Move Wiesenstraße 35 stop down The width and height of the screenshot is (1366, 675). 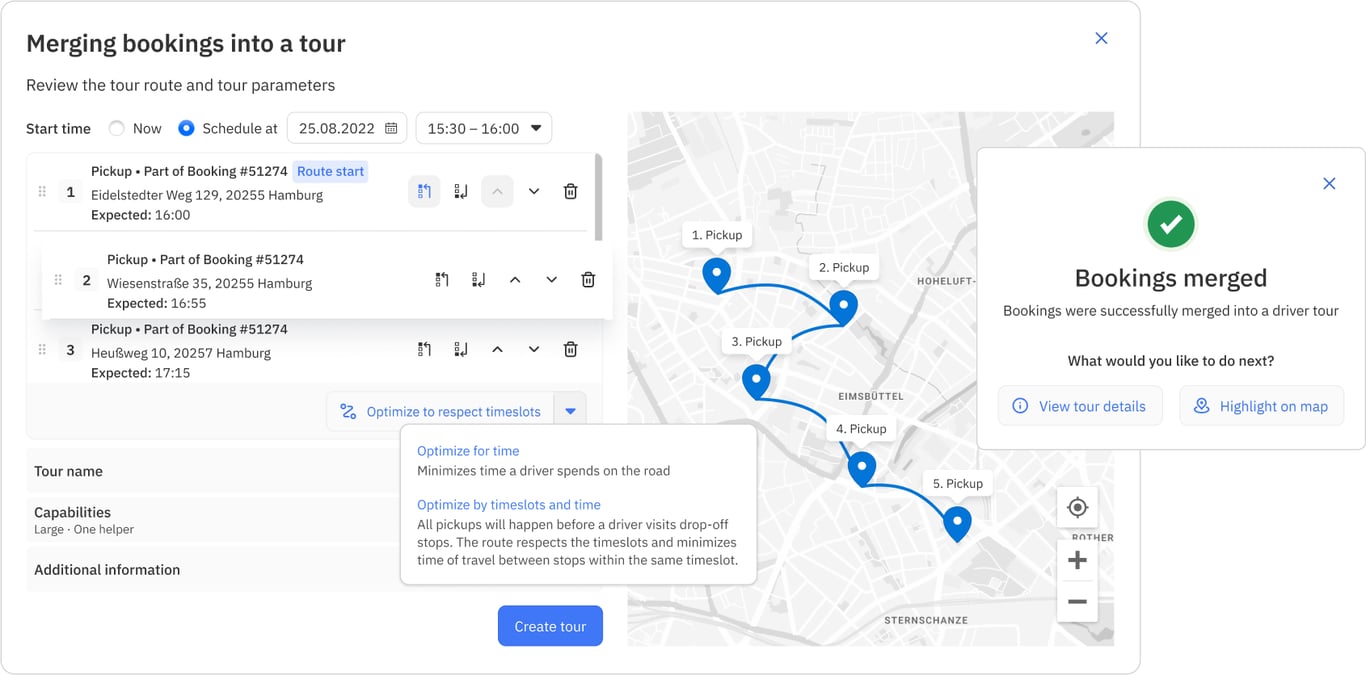pos(552,280)
